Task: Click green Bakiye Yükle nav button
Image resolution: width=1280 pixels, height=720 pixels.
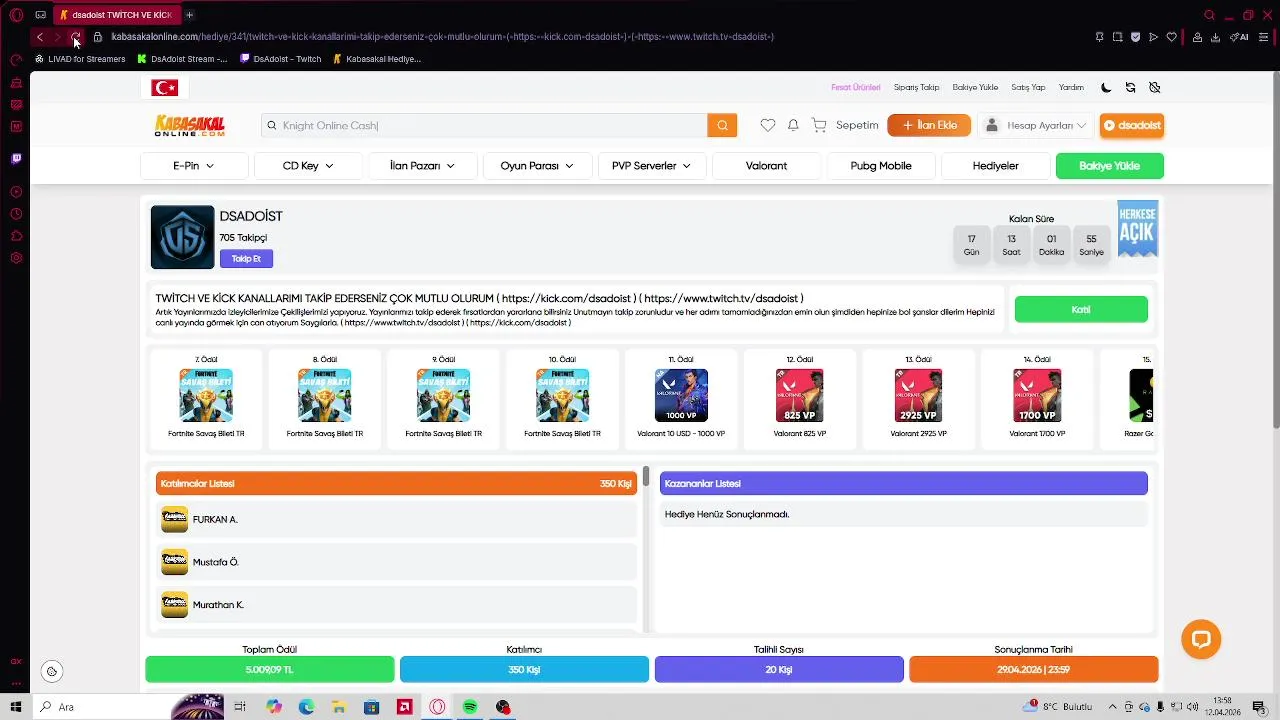Action: tap(1110, 166)
